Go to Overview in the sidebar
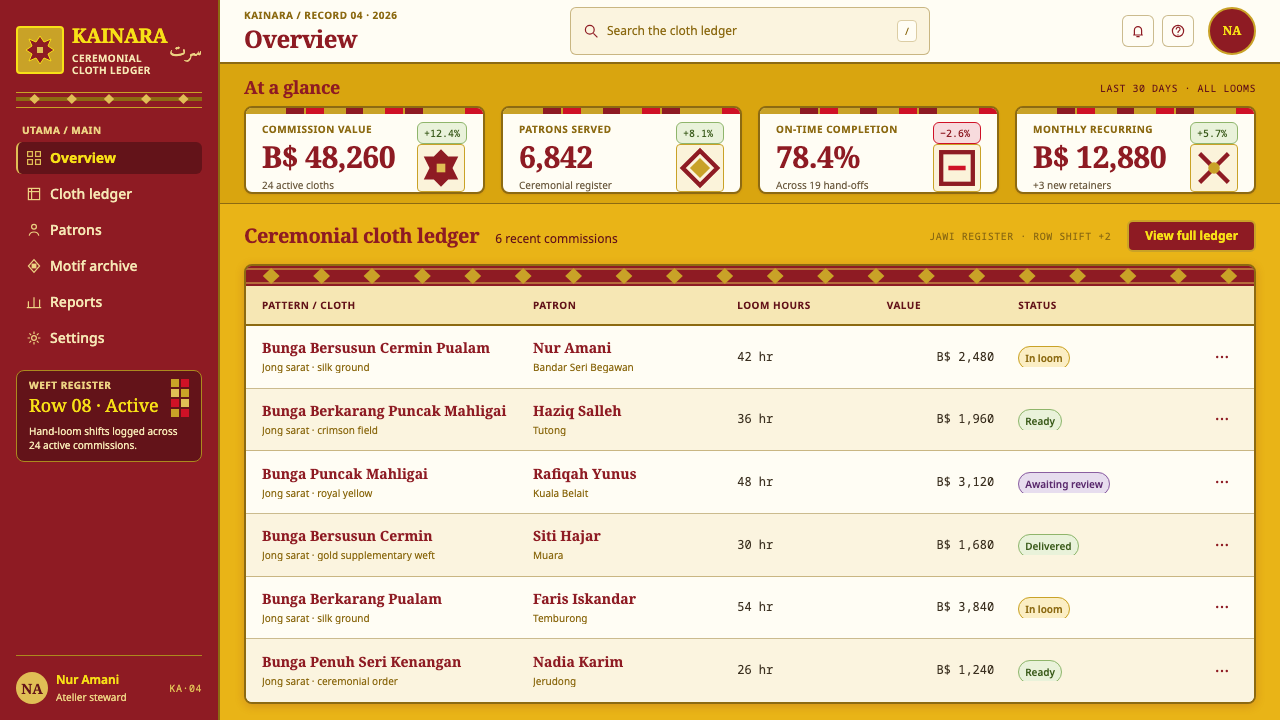Image resolution: width=1280 pixels, height=720 pixels. tap(109, 158)
